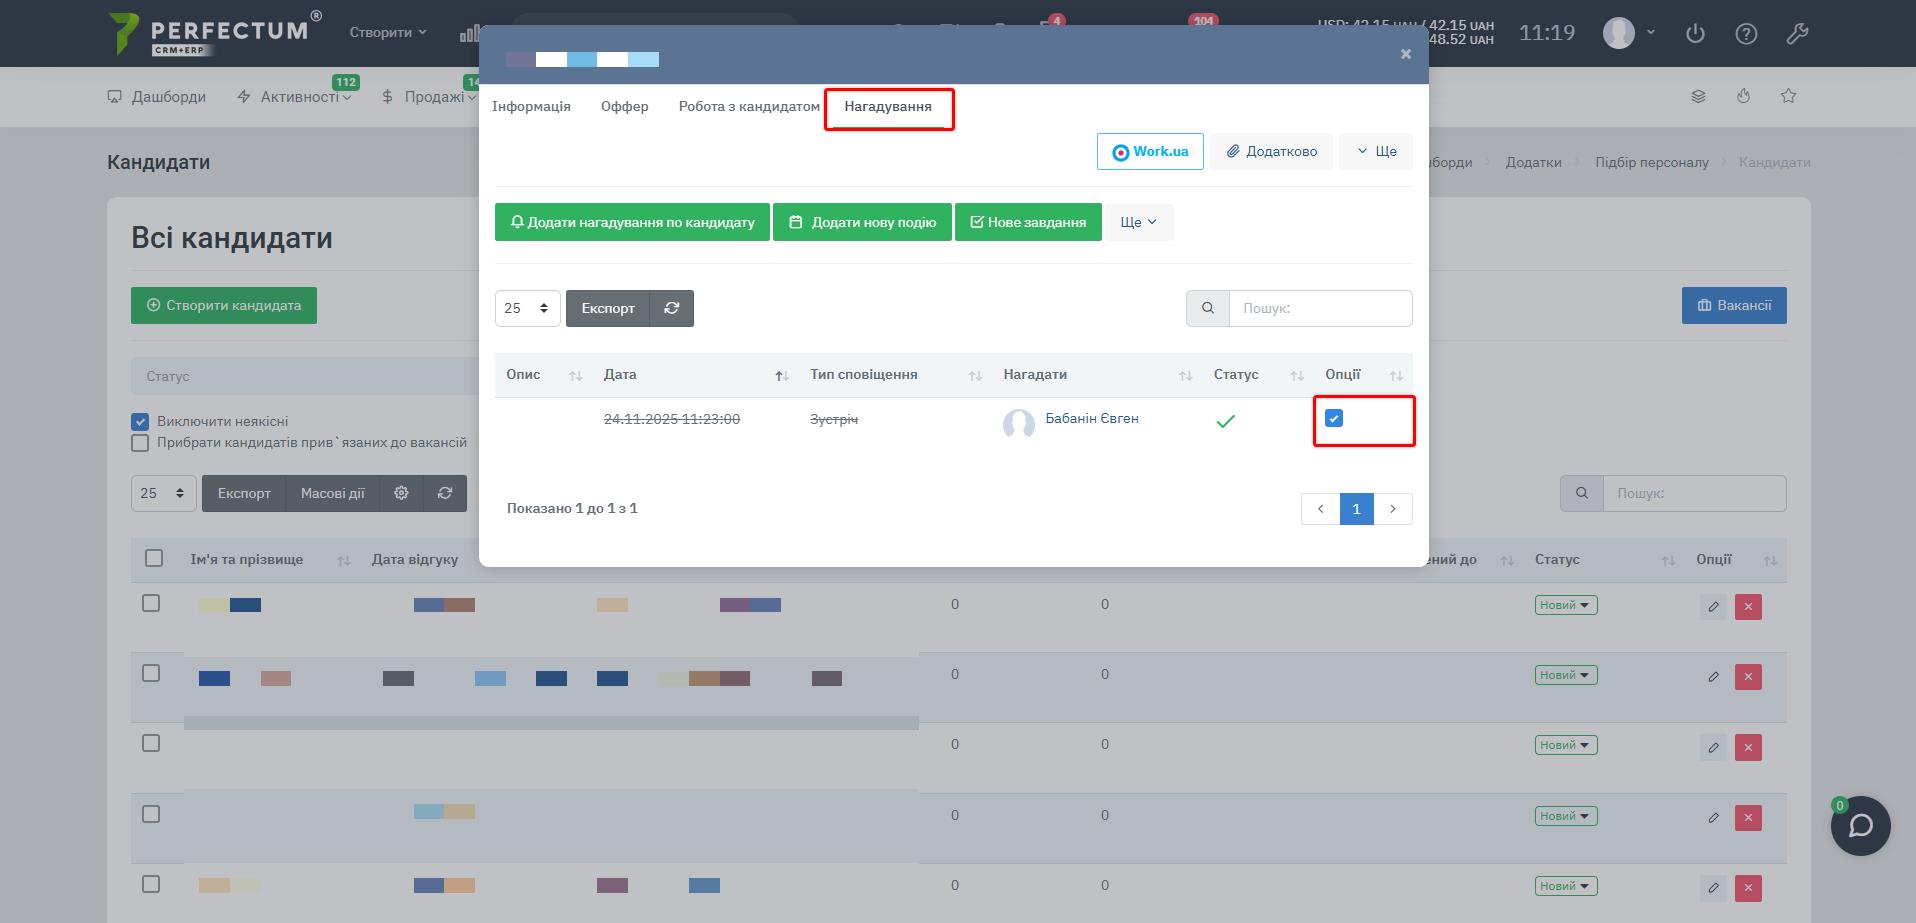Screen dimensions: 1916x923
Task: Expand the Ще dropdown after Нове завдання
Action: 1138,222
